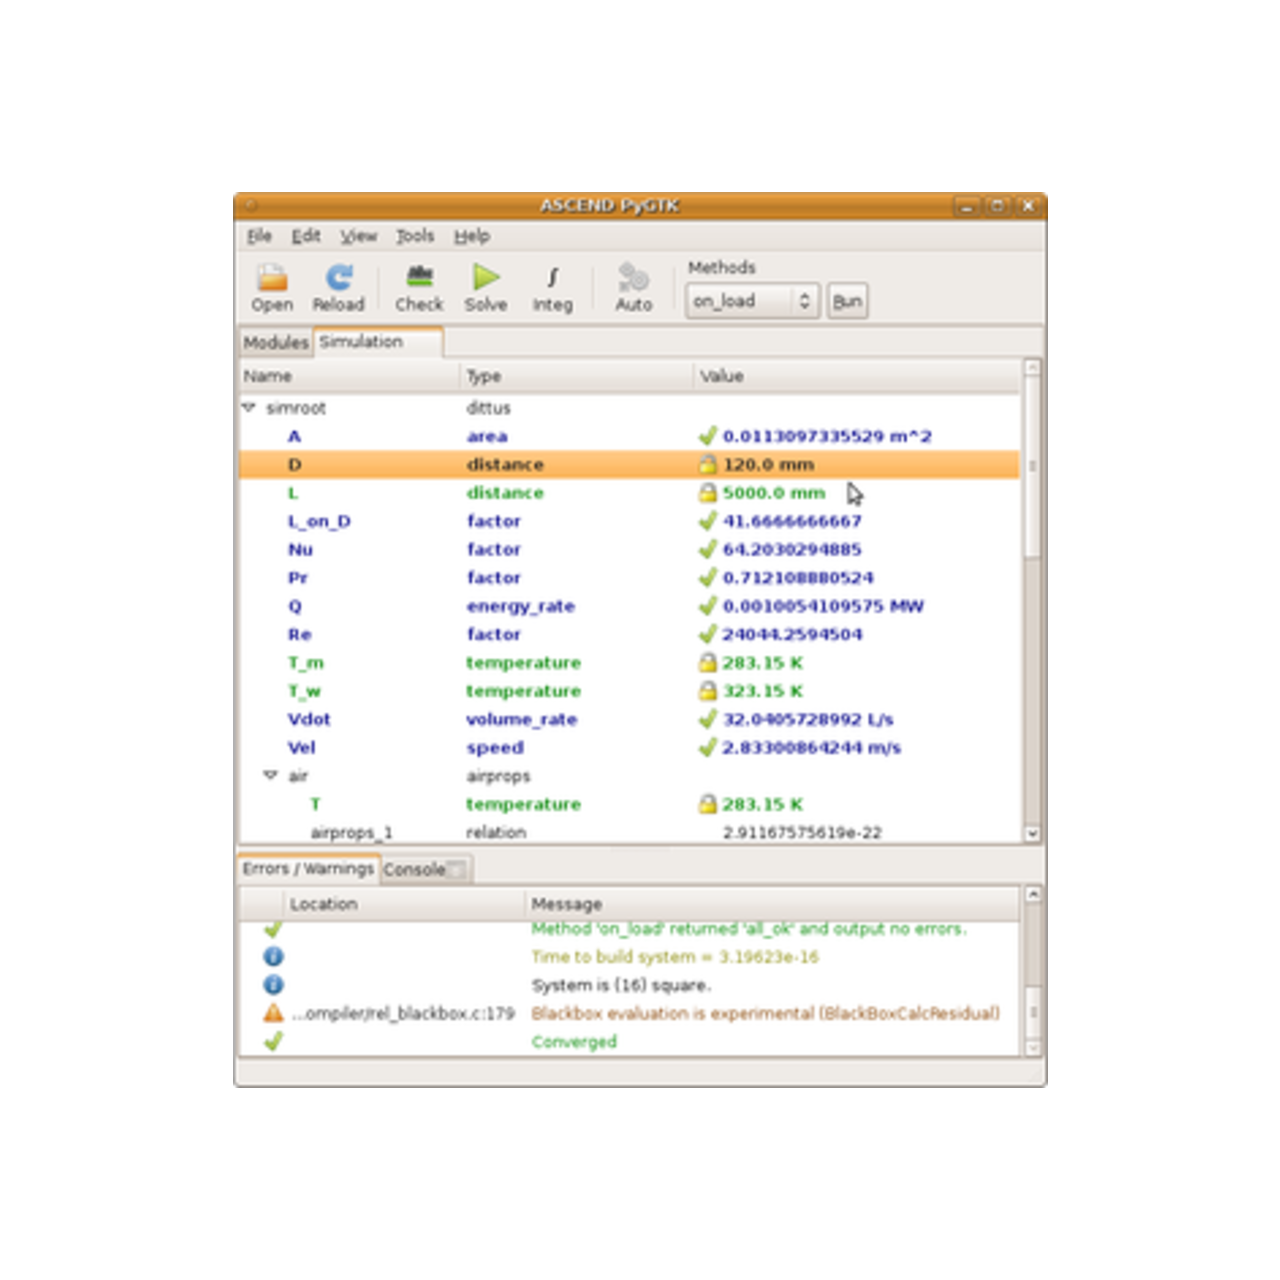Reload the model with Reload icon
Viewport: 1280px width, 1280px height.
338,279
